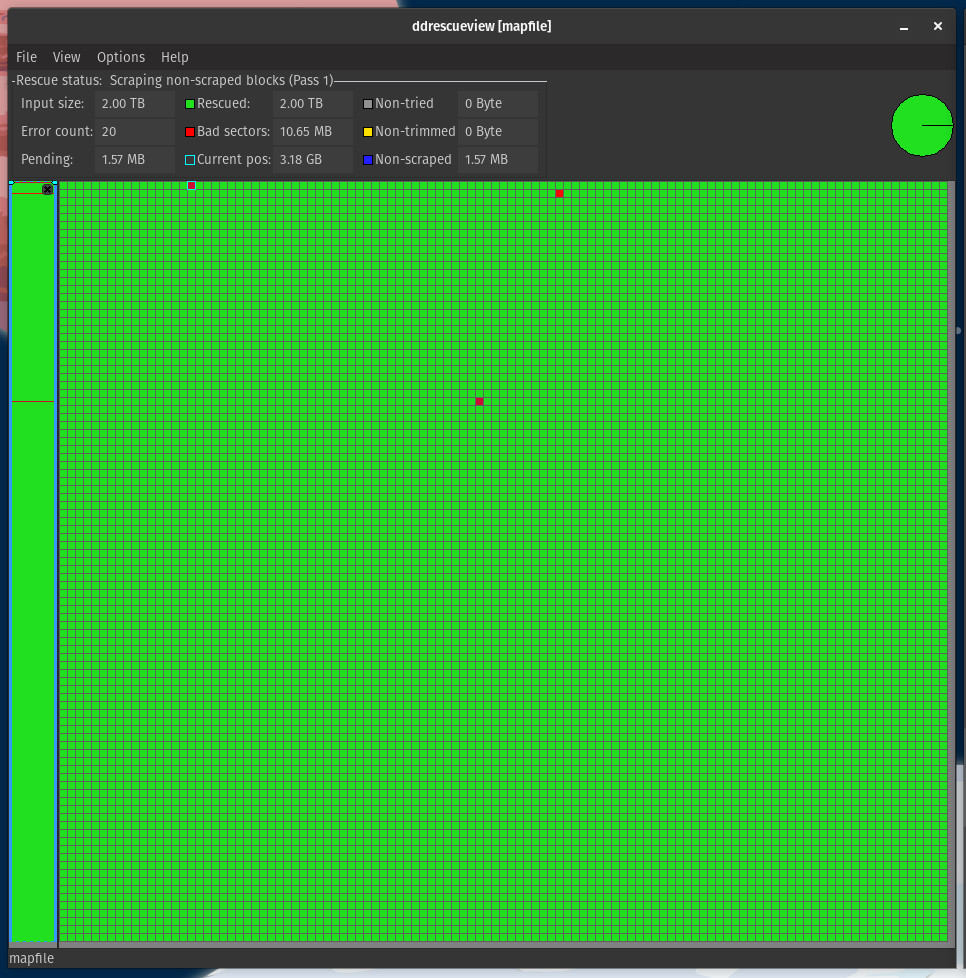Click the Error count value field
Image resolution: width=966 pixels, height=978 pixels.
[x=134, y=131]
